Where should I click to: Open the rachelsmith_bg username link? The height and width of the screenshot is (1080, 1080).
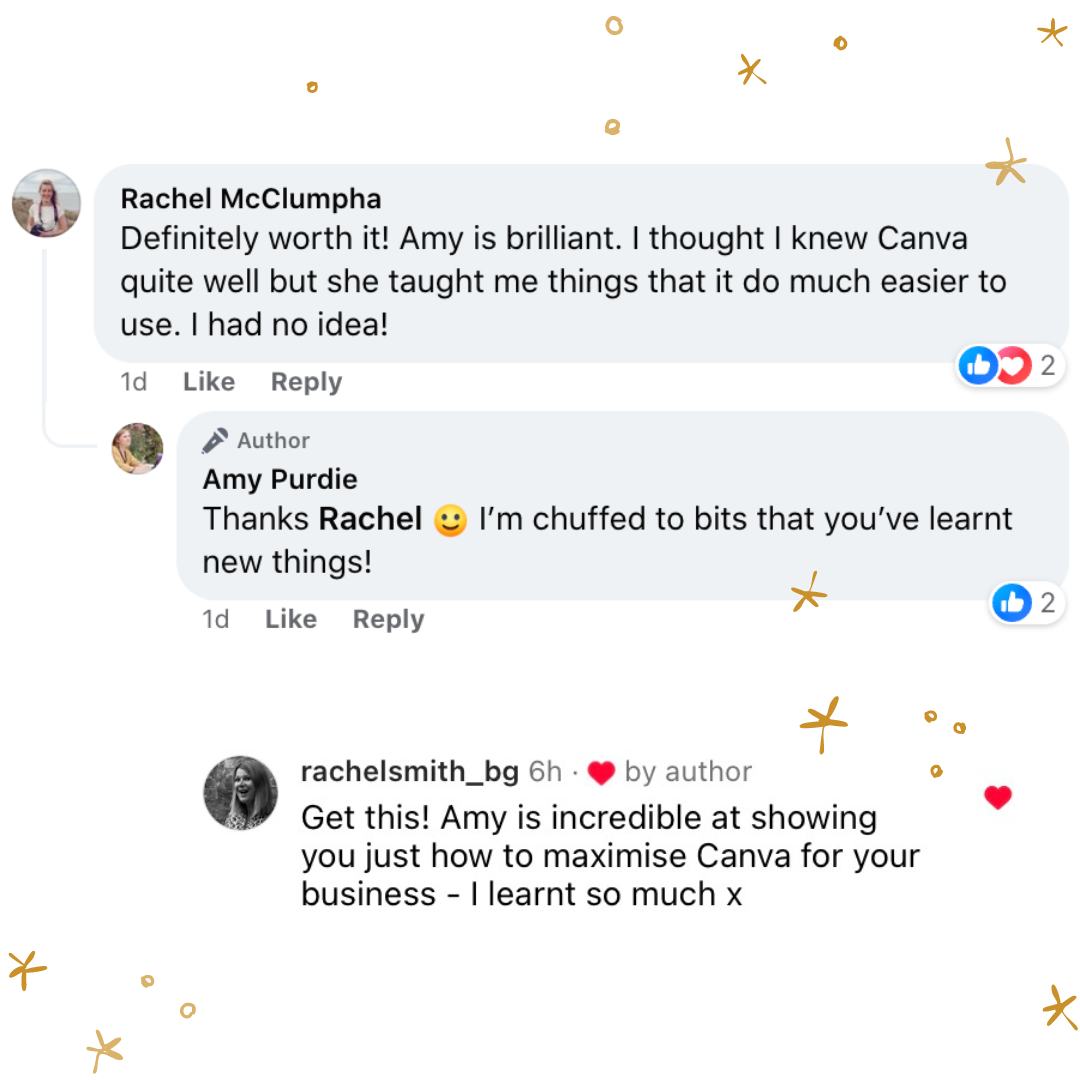[x=409, y=772]
